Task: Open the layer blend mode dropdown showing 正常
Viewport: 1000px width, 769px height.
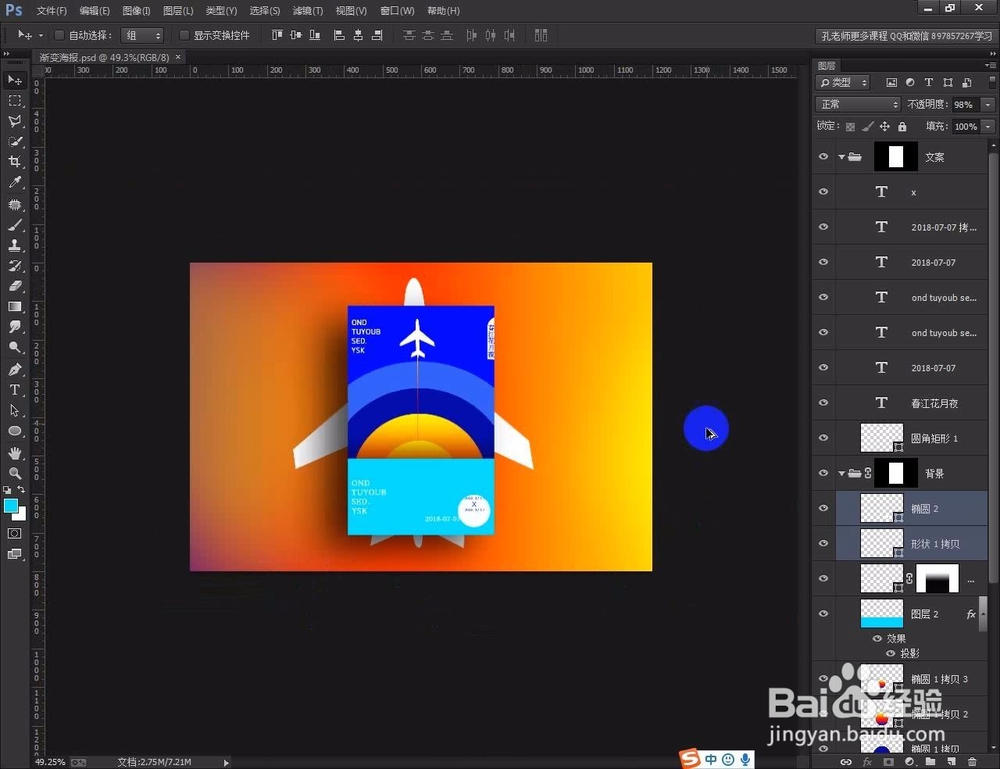Action: 857,103
